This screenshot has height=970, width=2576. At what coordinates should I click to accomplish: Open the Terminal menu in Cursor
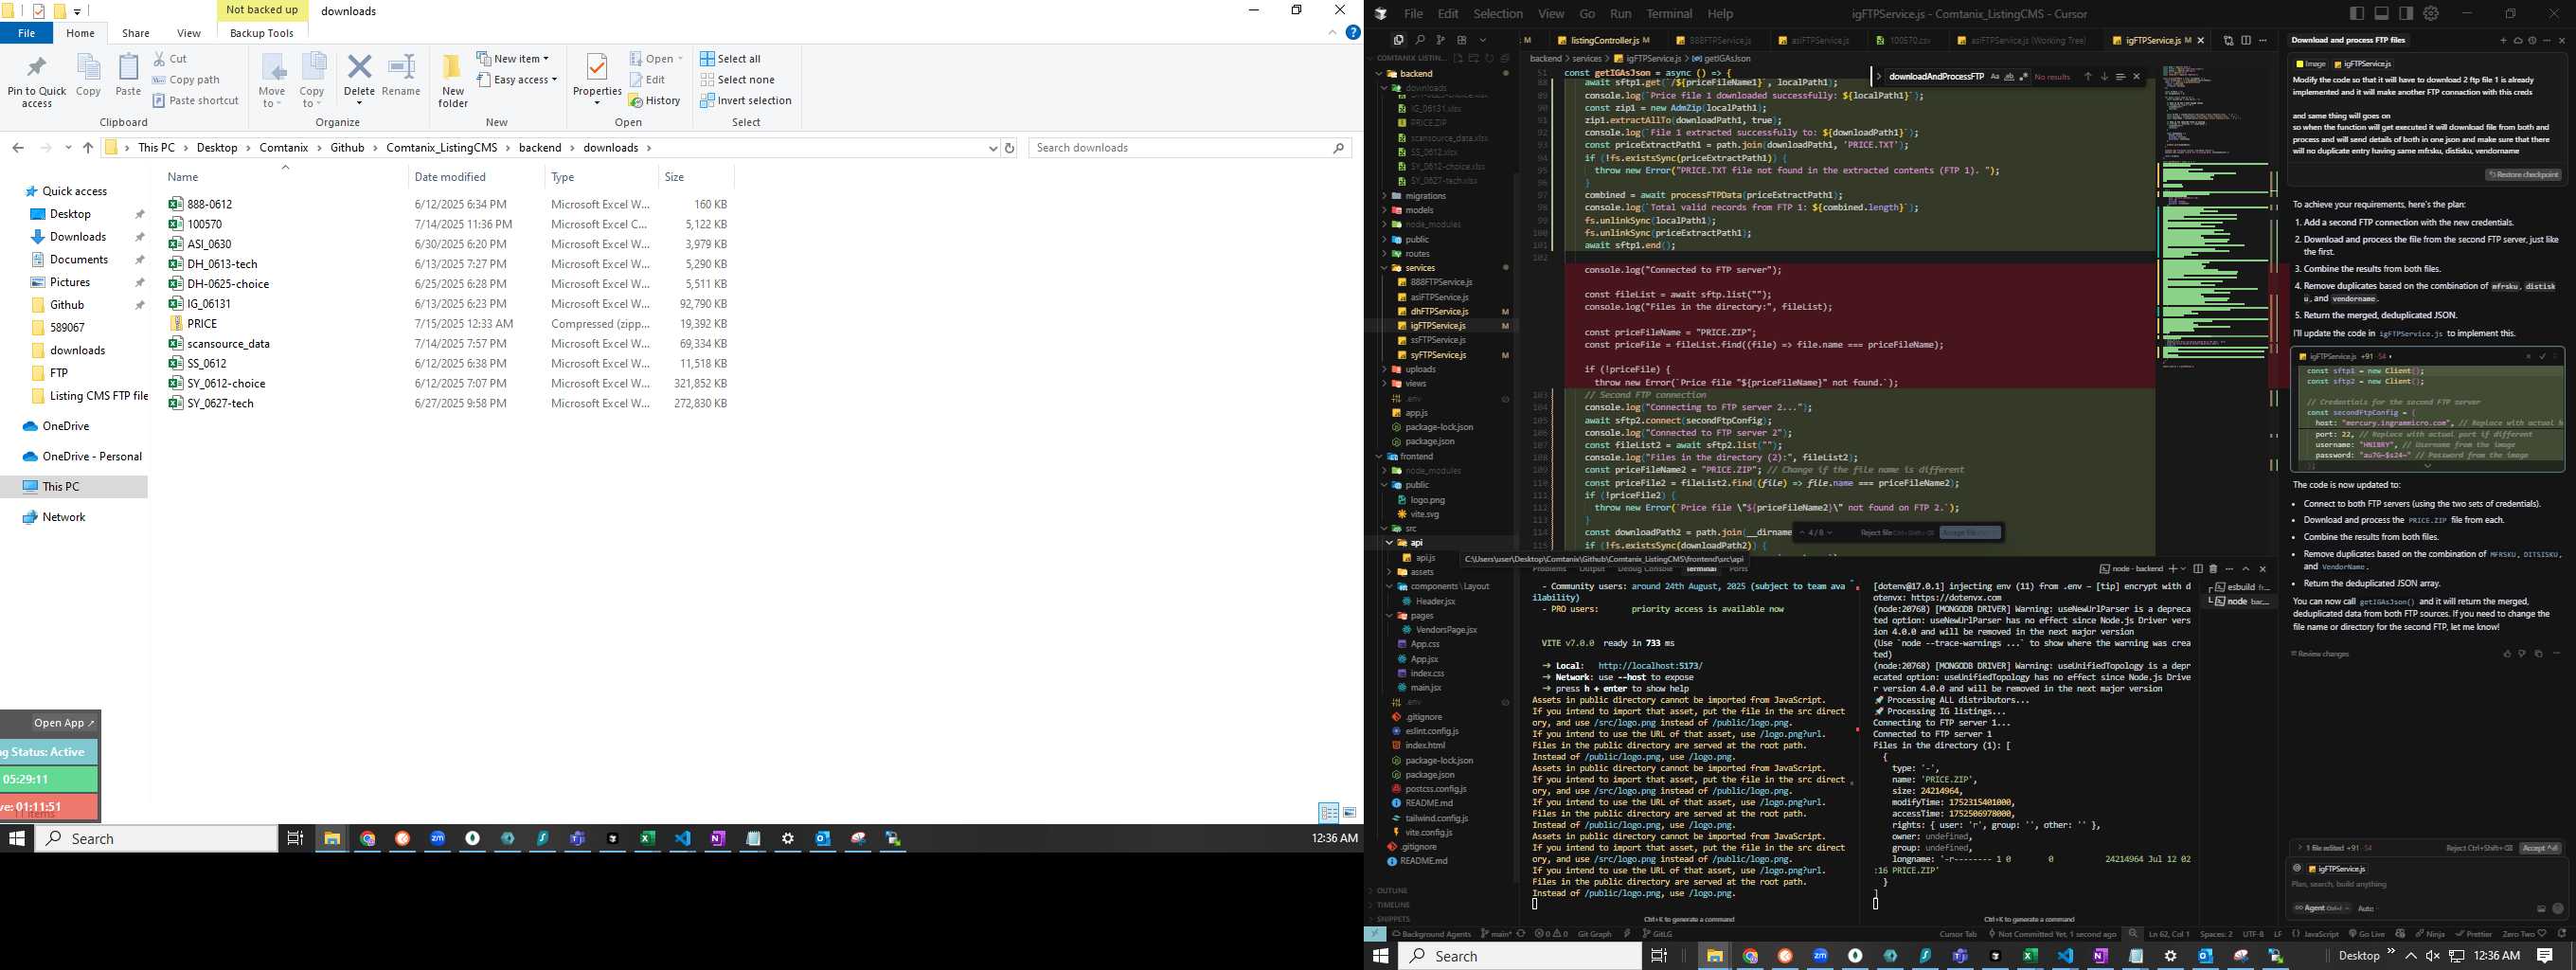[1669, 14]
